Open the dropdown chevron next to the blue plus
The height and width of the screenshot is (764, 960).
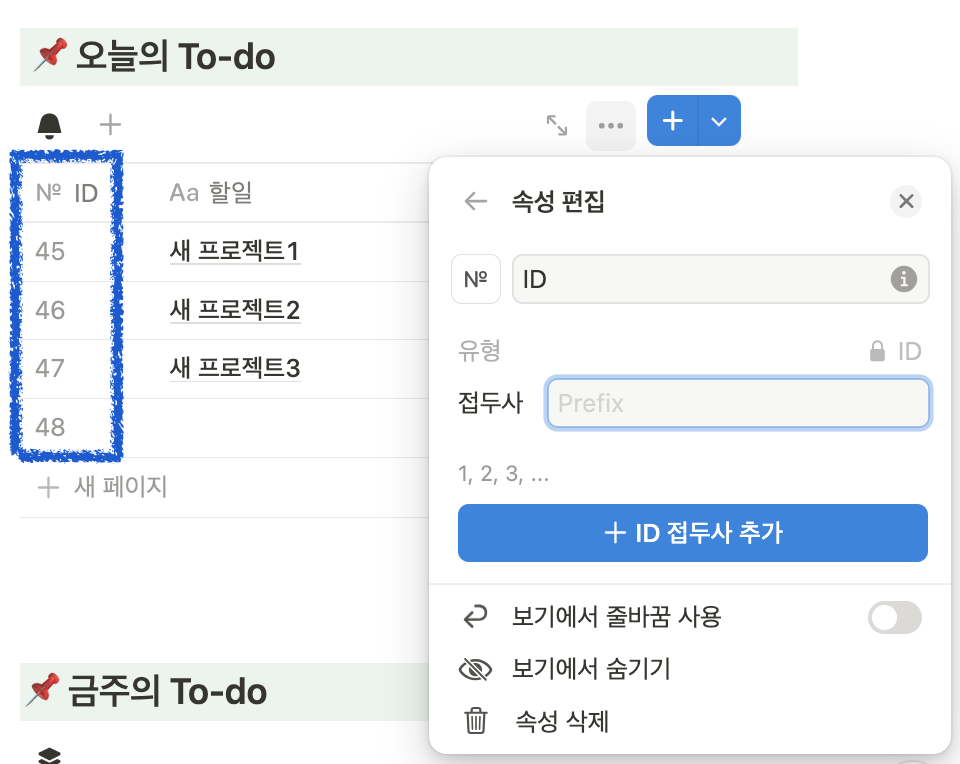point(717,120)
